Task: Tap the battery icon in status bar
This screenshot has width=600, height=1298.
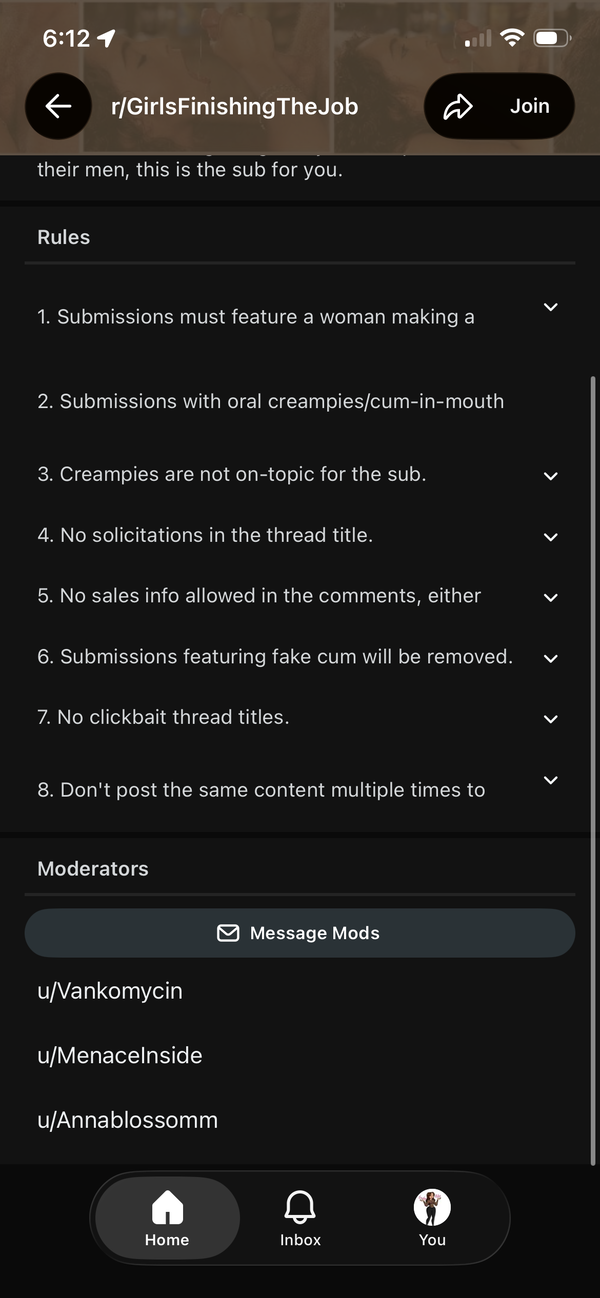Action: click(552, 39)
